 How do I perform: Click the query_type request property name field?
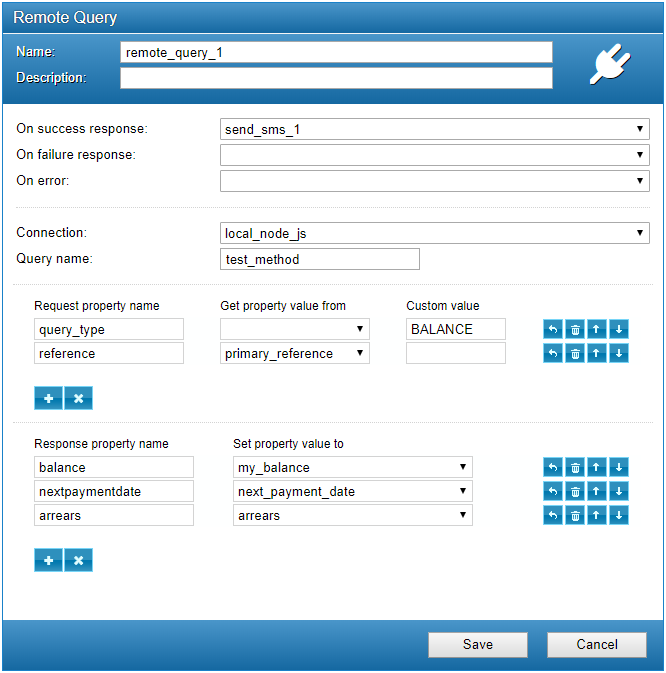[x=109, y=329]
